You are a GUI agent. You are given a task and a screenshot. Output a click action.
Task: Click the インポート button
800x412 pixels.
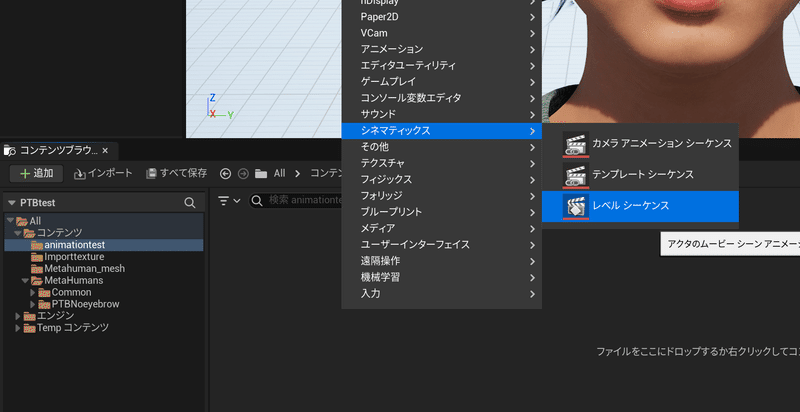click(103, 173)
